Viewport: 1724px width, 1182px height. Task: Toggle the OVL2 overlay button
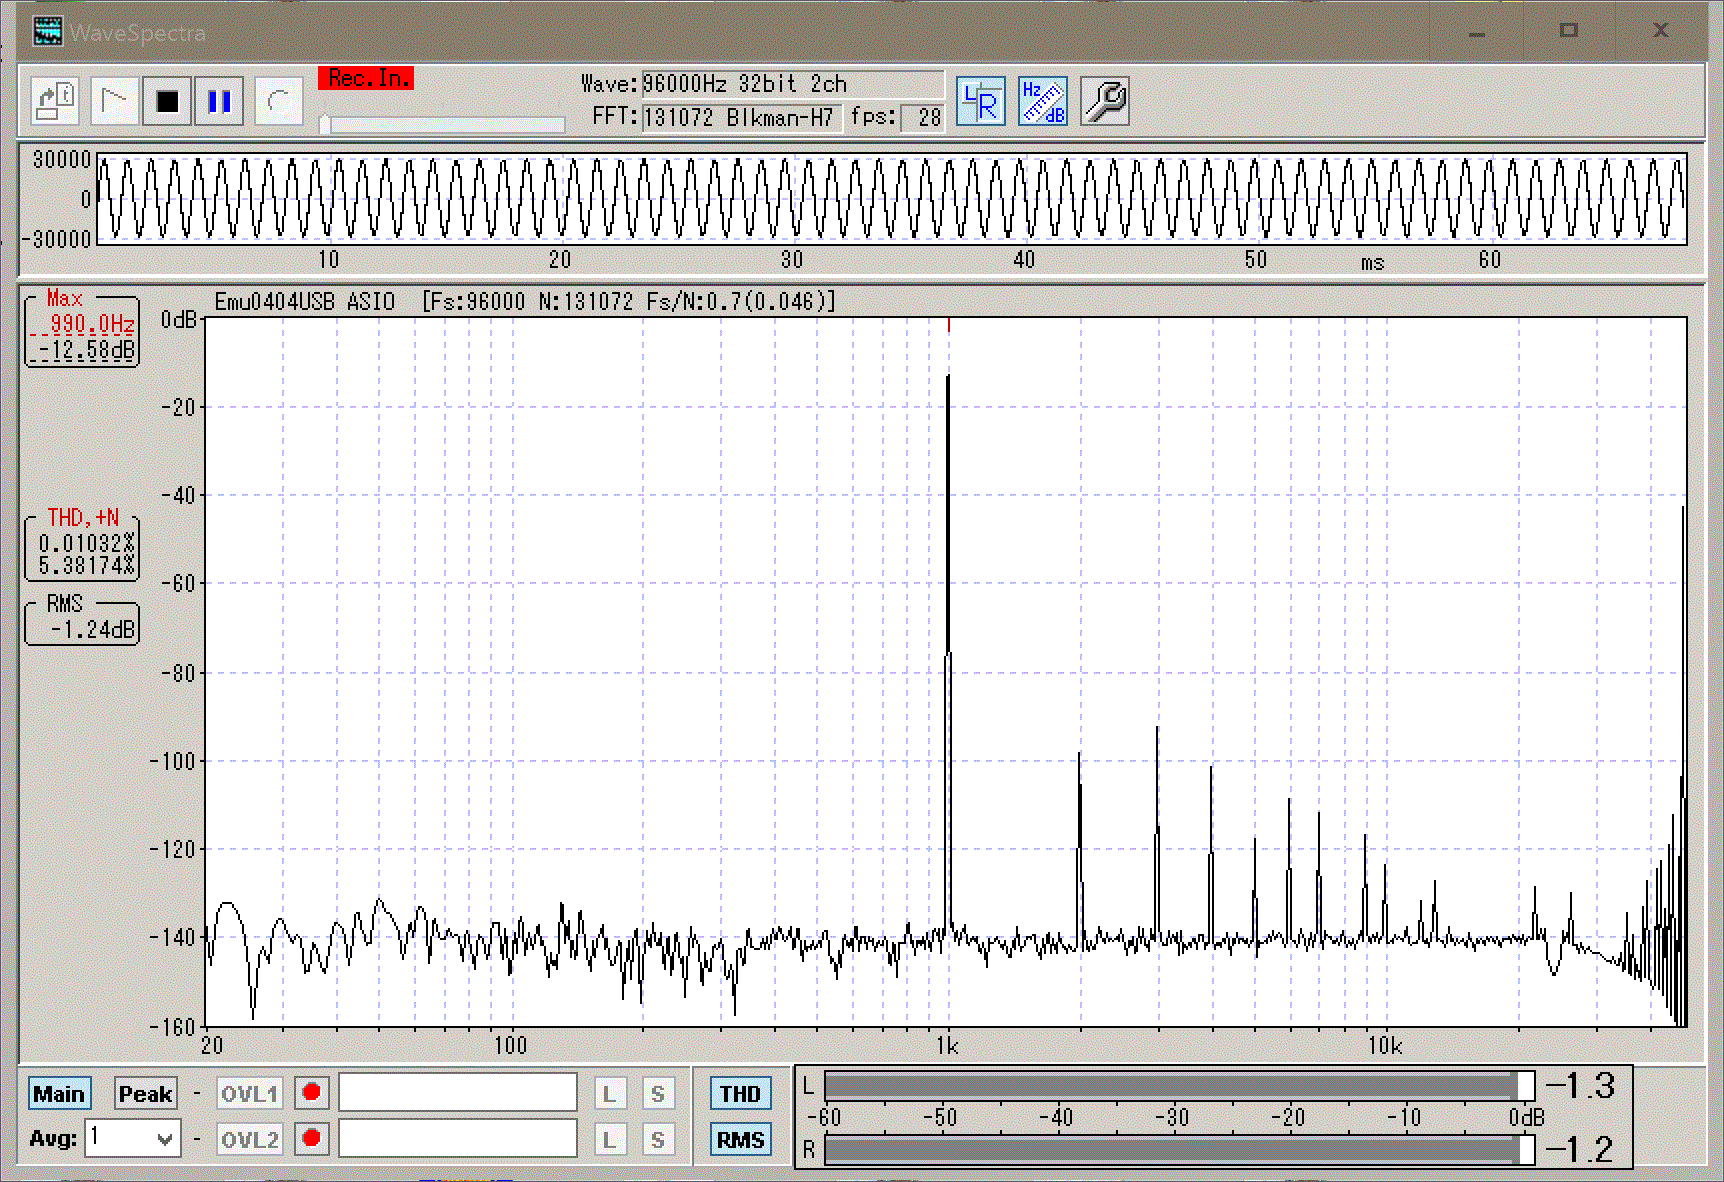pos(249,1139)
